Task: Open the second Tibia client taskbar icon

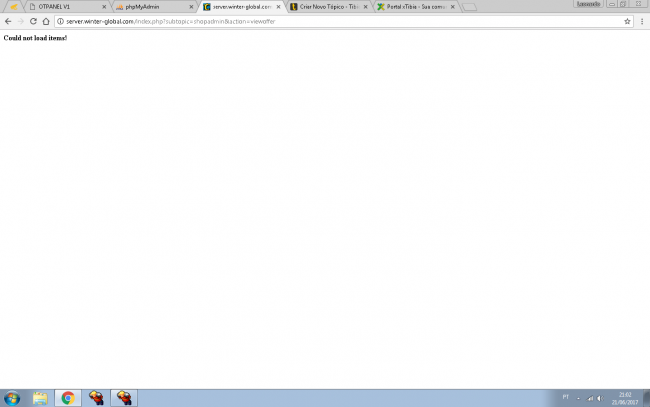Action: click(x=124, y=398)
